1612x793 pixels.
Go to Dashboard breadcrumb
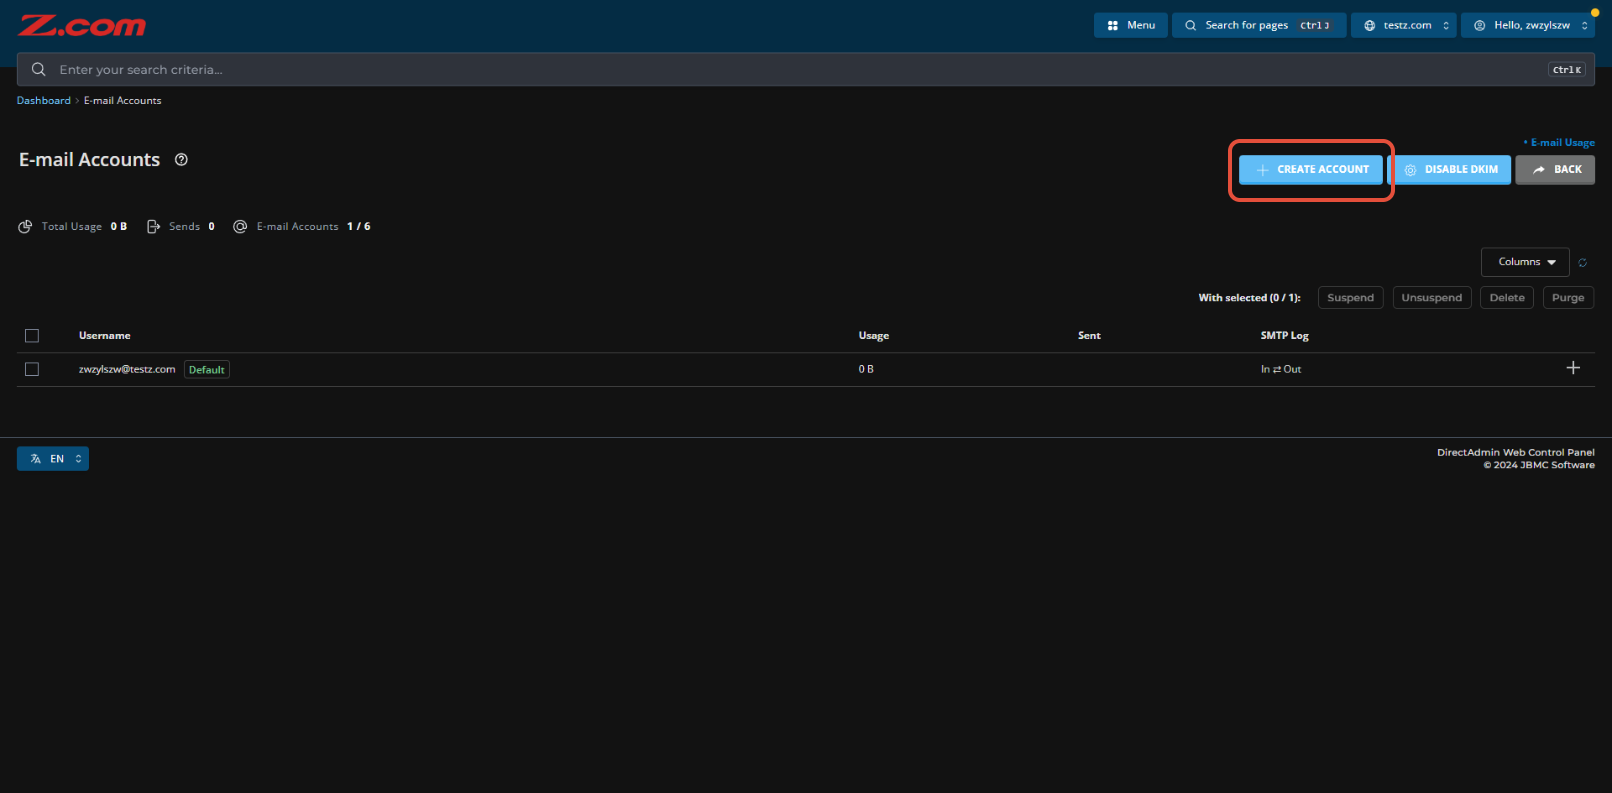tap(44, 101)
